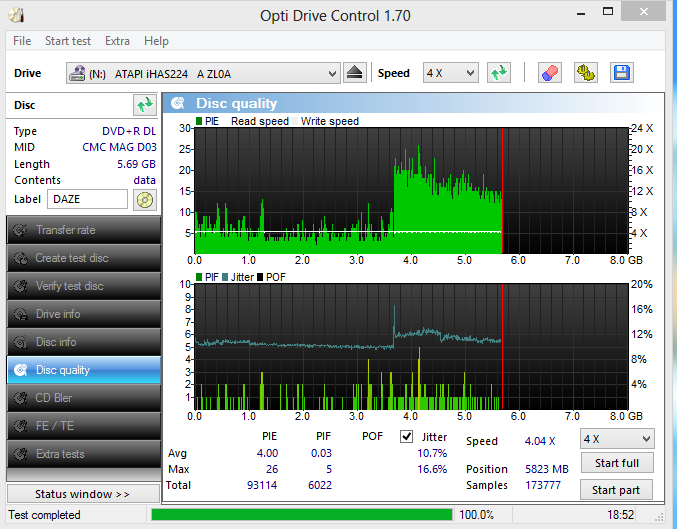This screenshot has height=529, width=677.
Task: Click the speed value 4.04 X
Action: coord(540,441)
